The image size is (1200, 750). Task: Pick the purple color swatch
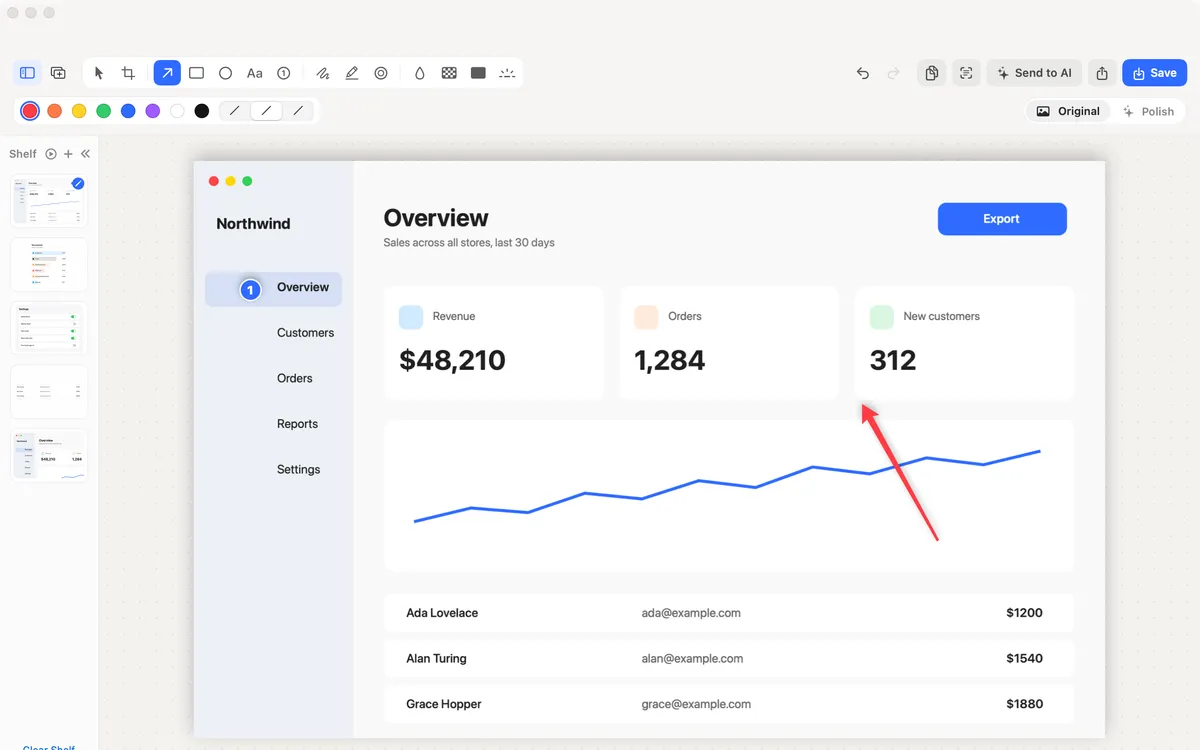point(153,111)
